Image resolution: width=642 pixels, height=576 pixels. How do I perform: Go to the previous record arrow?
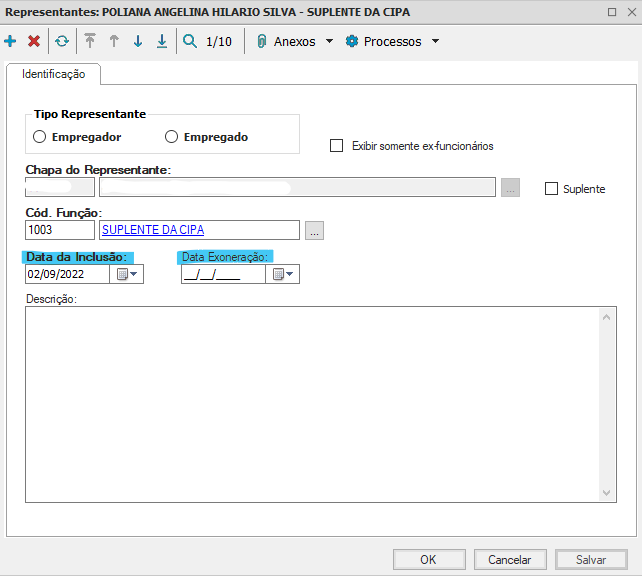(114, 42)
